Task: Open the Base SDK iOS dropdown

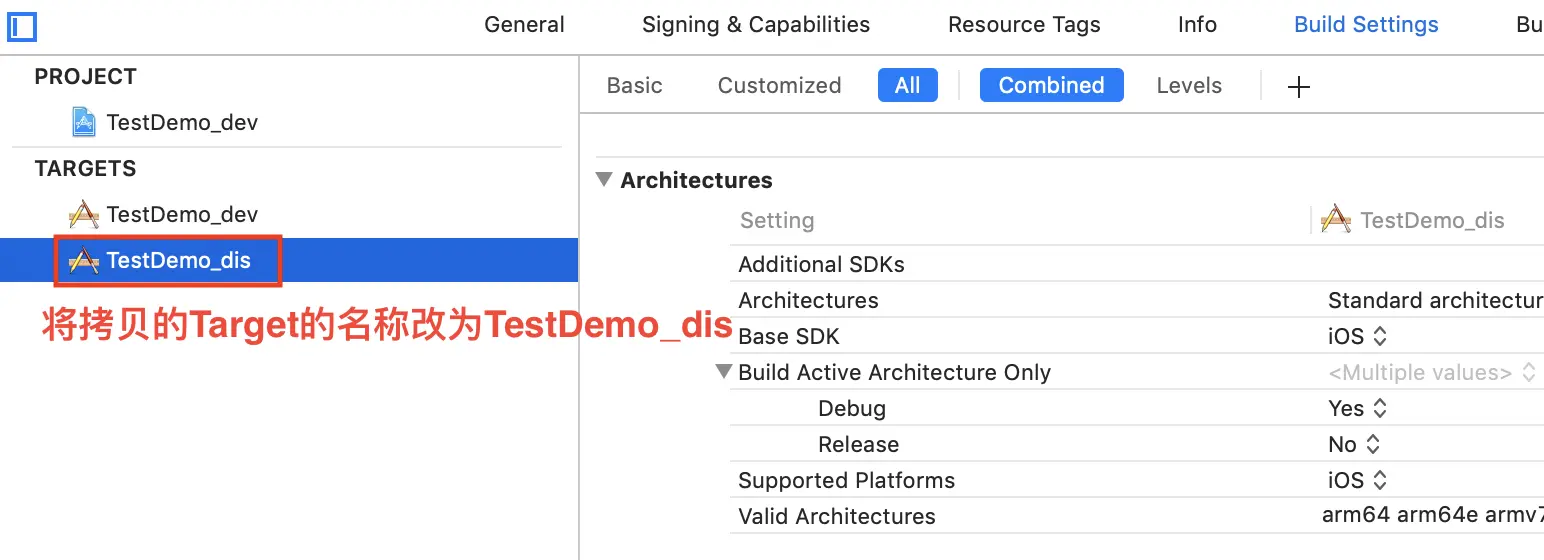Action: pyautogui.click(x=1357, y=336)
